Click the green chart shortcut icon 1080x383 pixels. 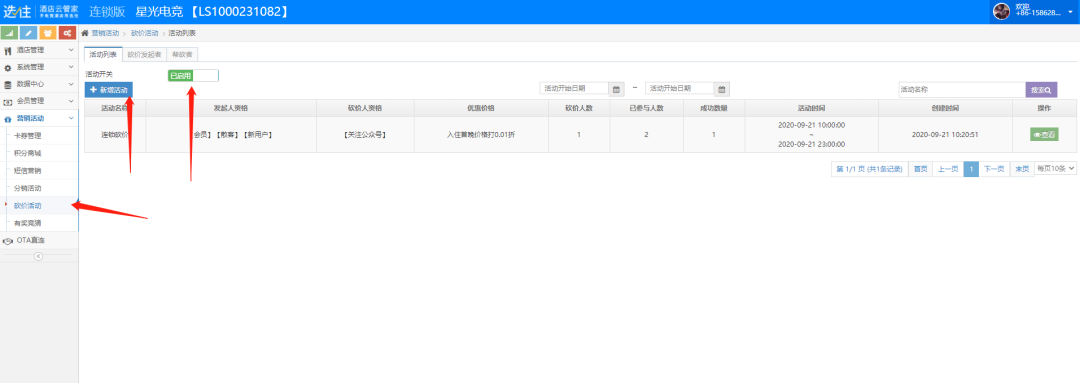[10, 33]
